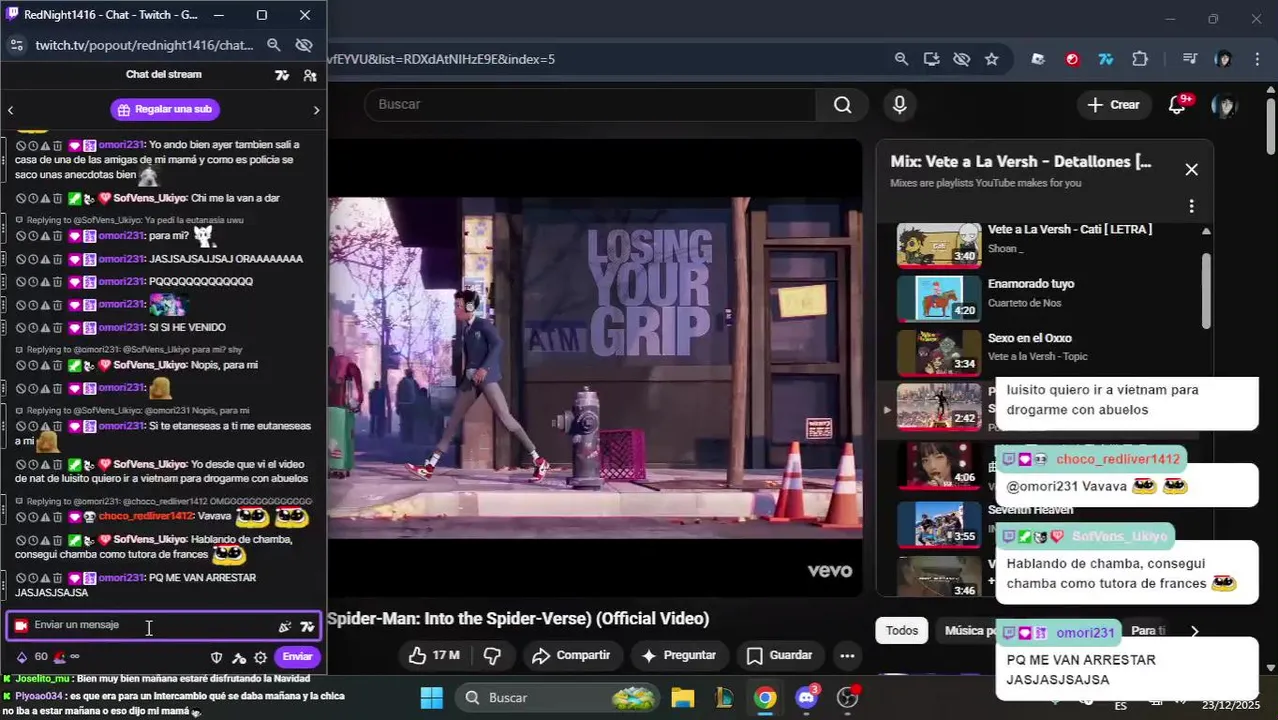Open chat settings gear icon
The image size is (1278, 720).
pos(261,657)
